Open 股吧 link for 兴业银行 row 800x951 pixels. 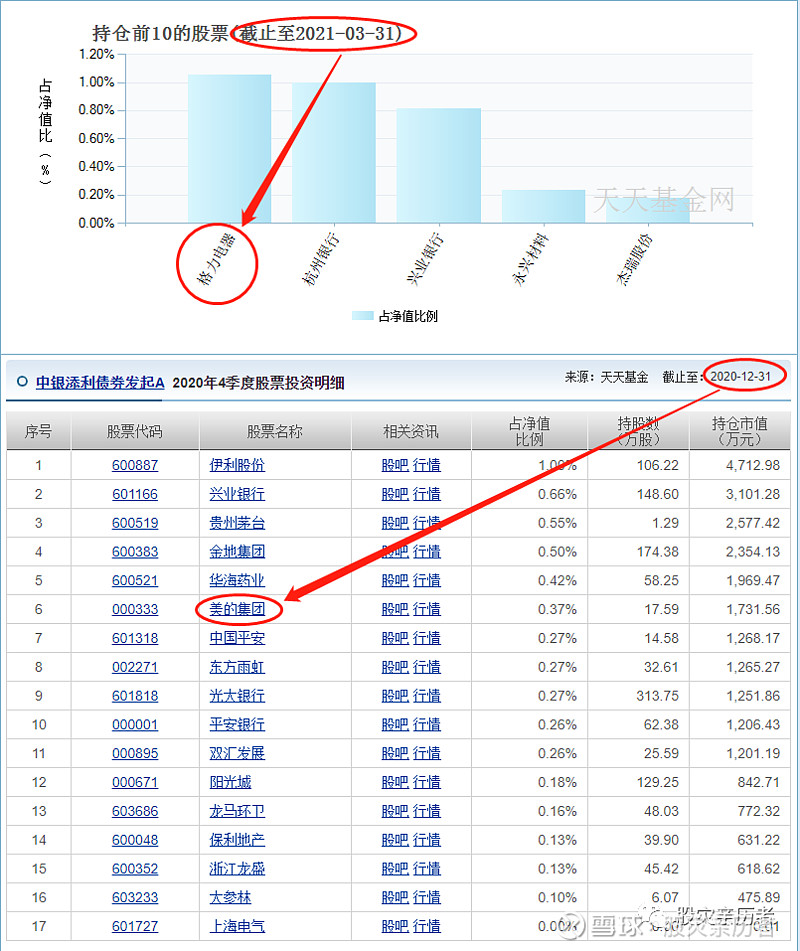(x=395, y=494)
